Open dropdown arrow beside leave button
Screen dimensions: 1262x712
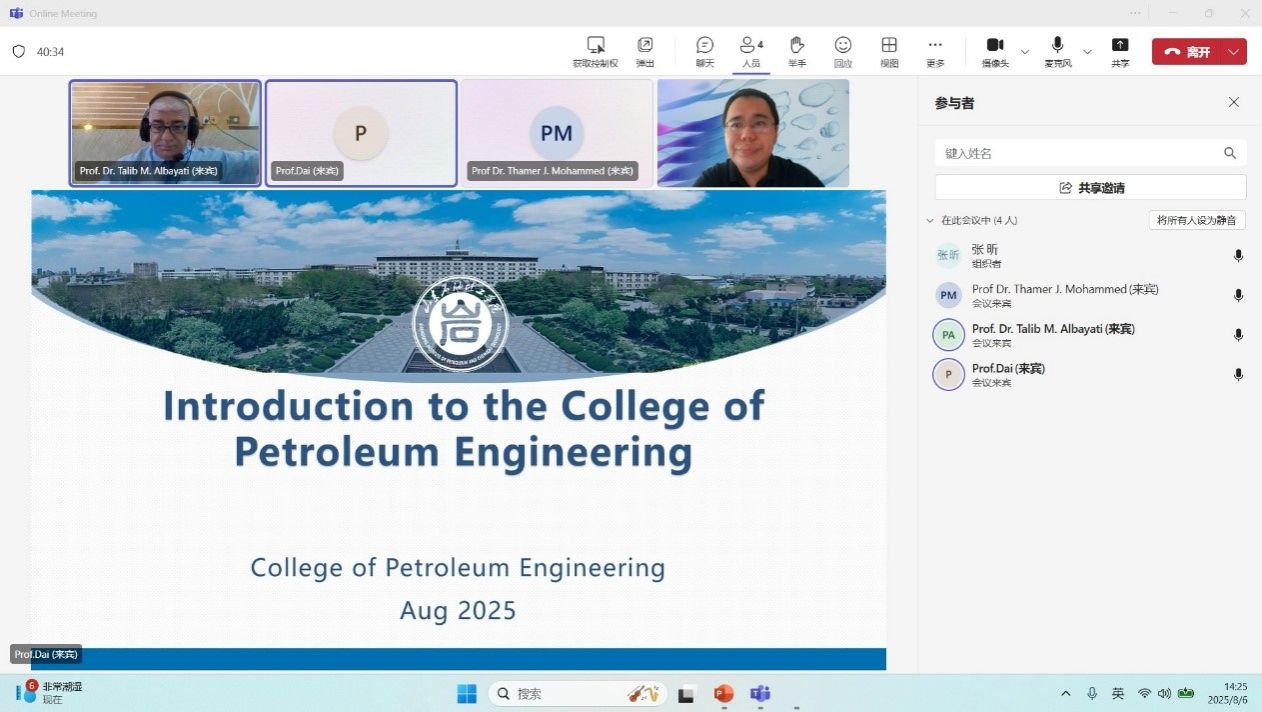[1234, 52]
